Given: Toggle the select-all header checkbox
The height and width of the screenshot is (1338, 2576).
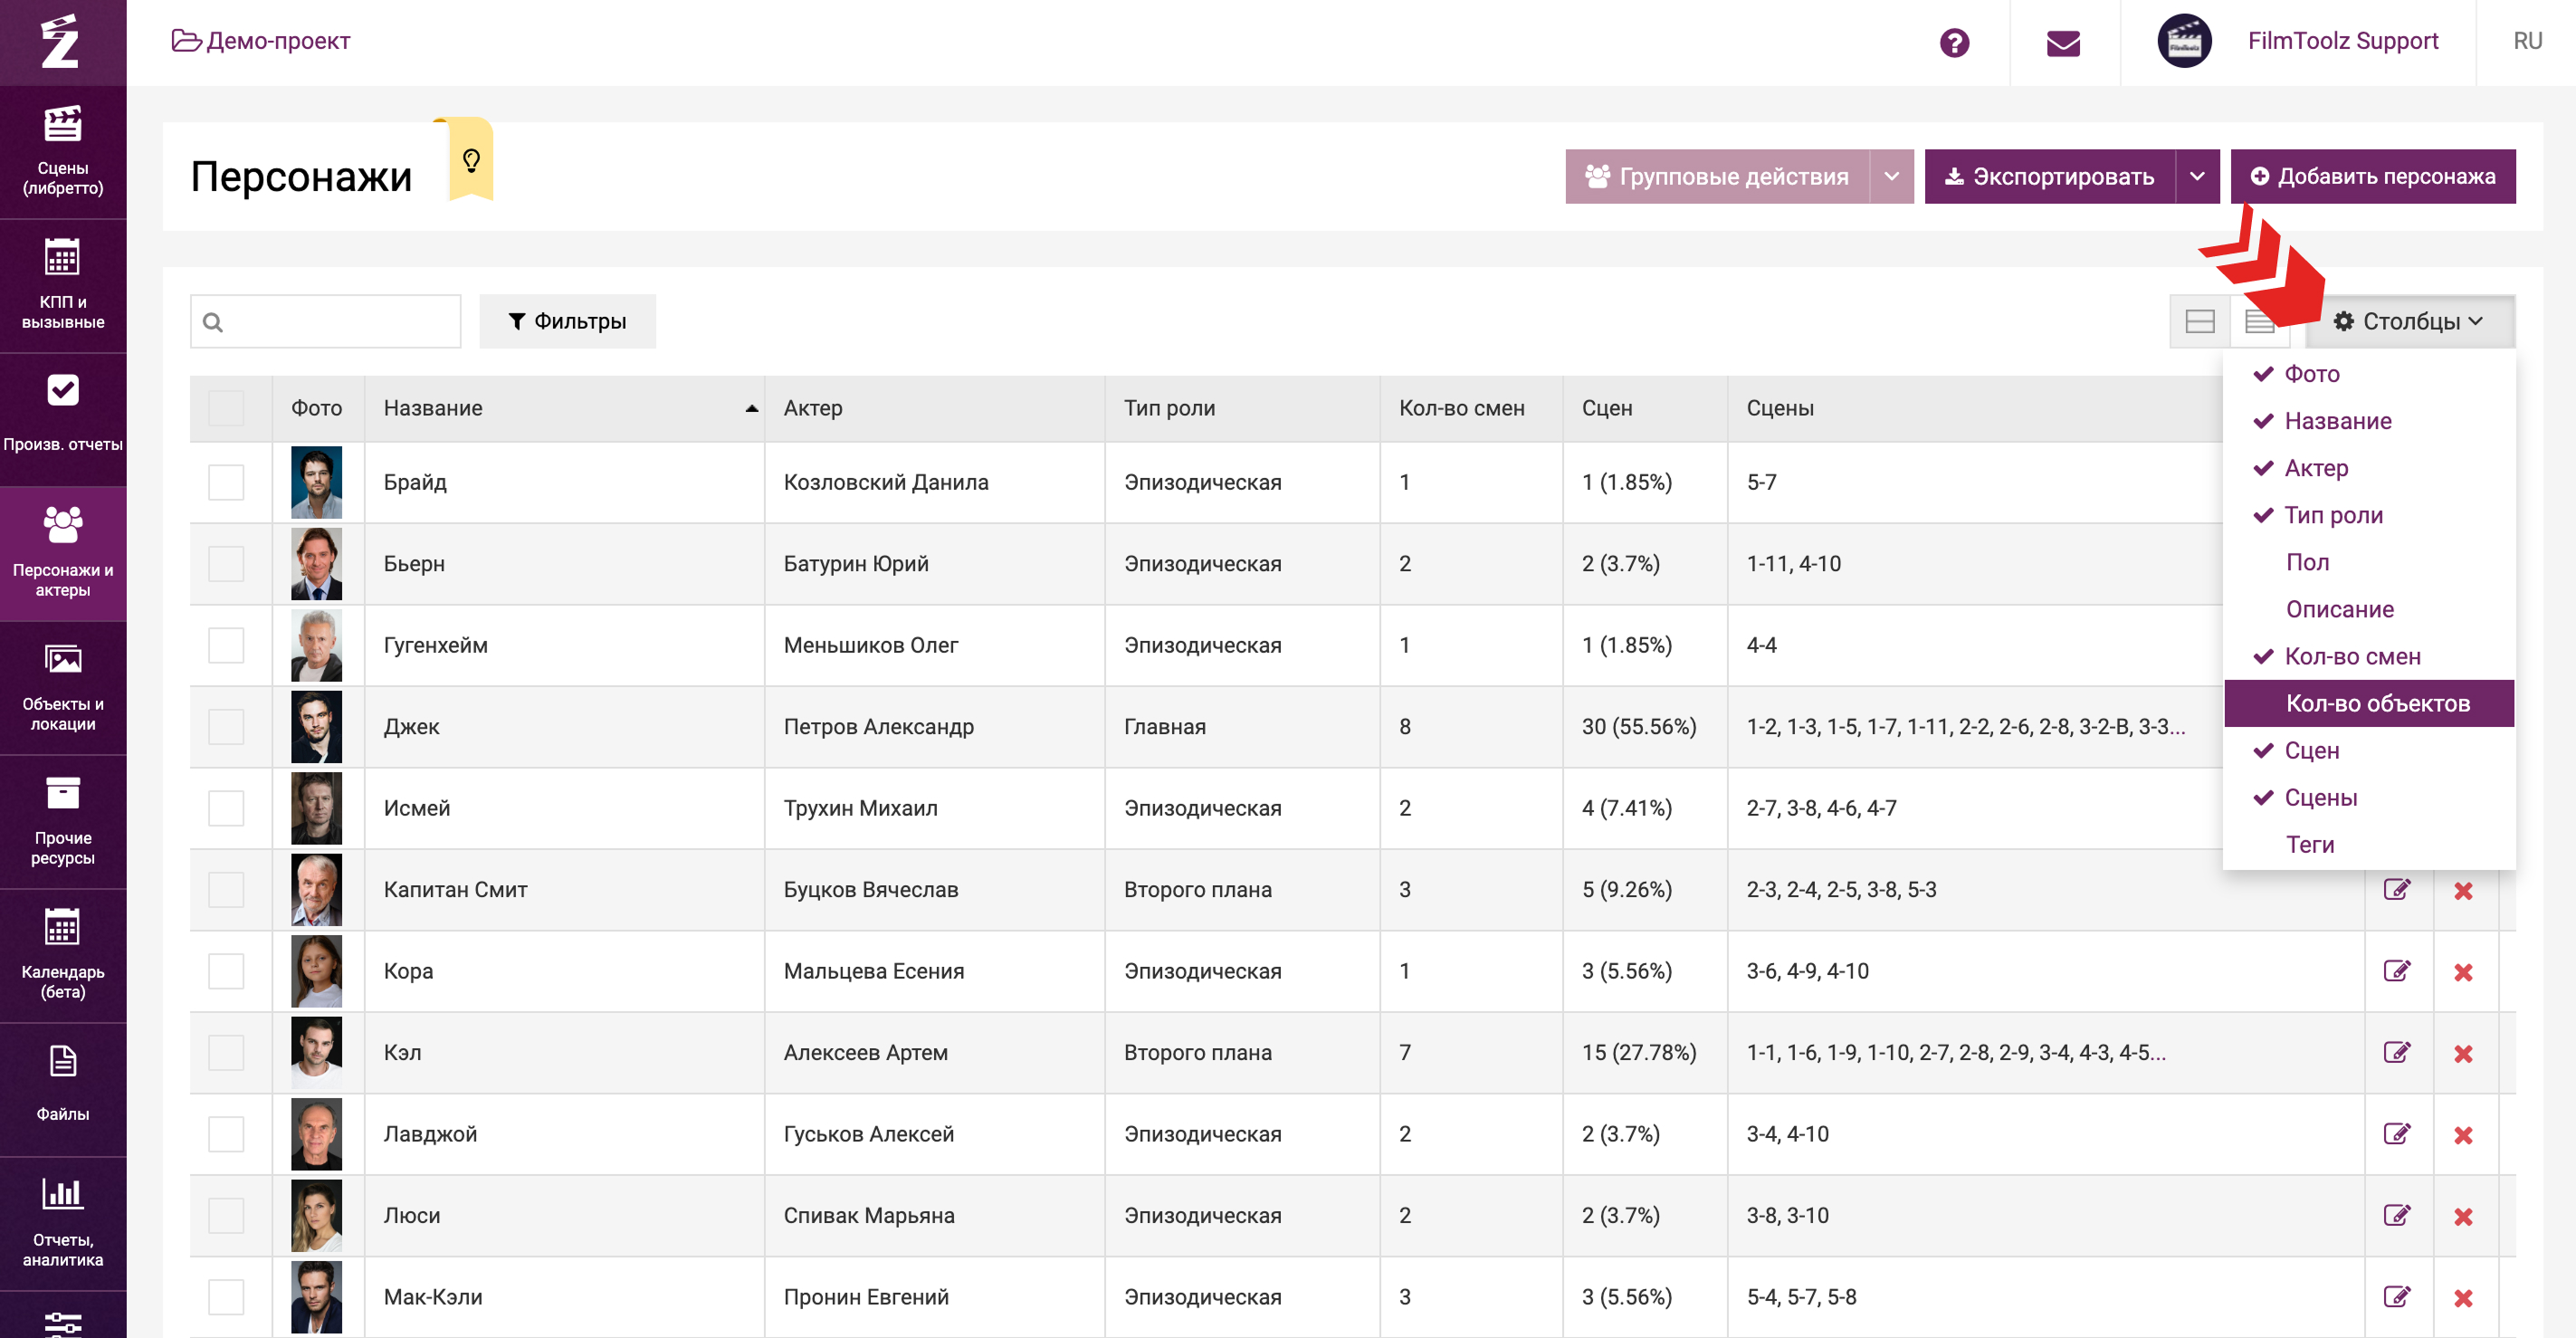Looking at the screenshot, I should [x=226, y=408].
